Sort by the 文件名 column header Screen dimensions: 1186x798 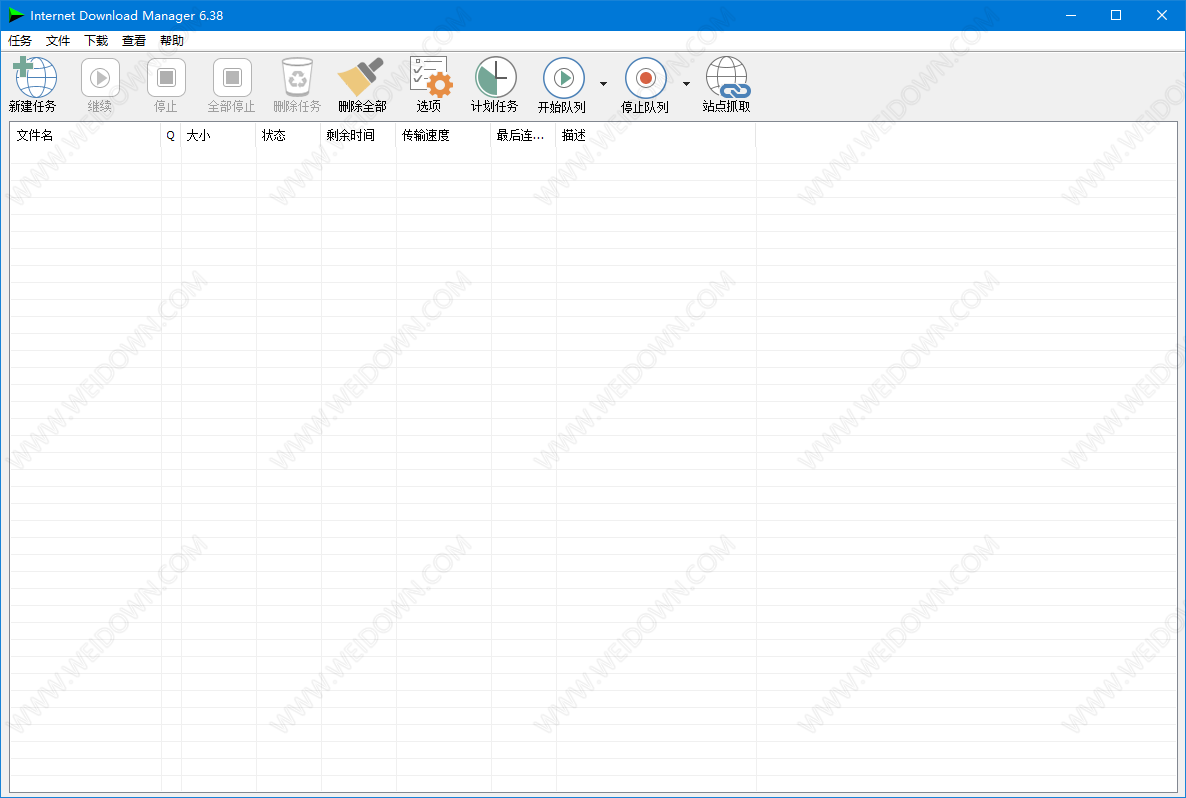pyautogui.click(x=85, y=135)
